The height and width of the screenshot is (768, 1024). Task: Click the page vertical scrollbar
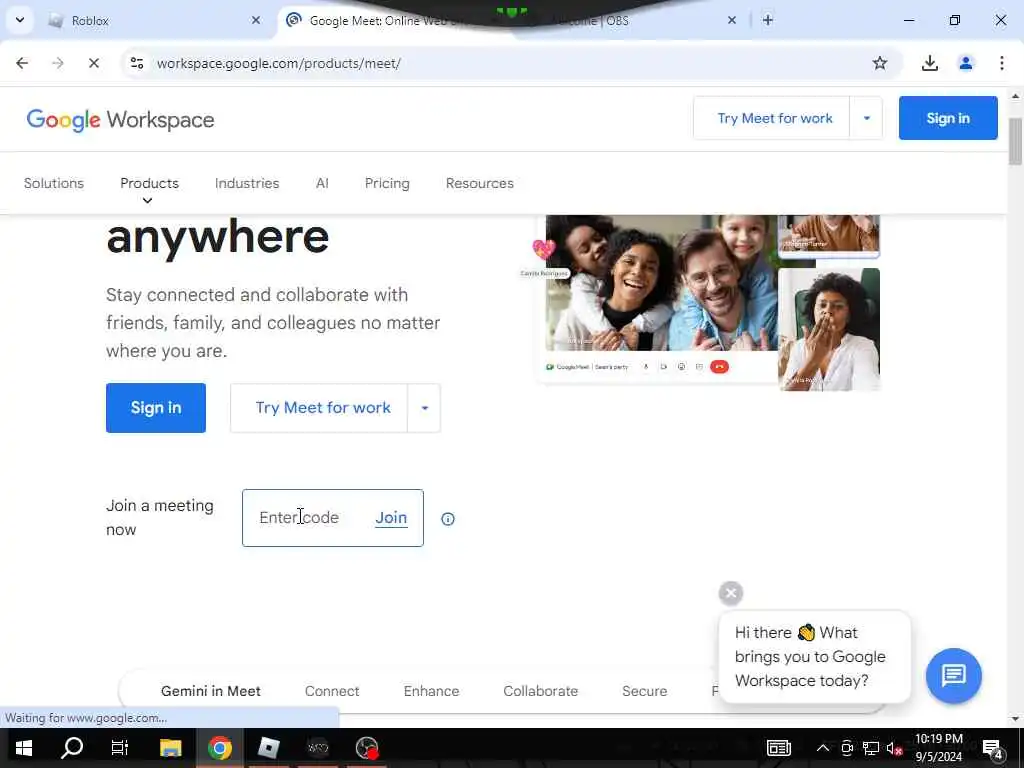pos(1015,142)
